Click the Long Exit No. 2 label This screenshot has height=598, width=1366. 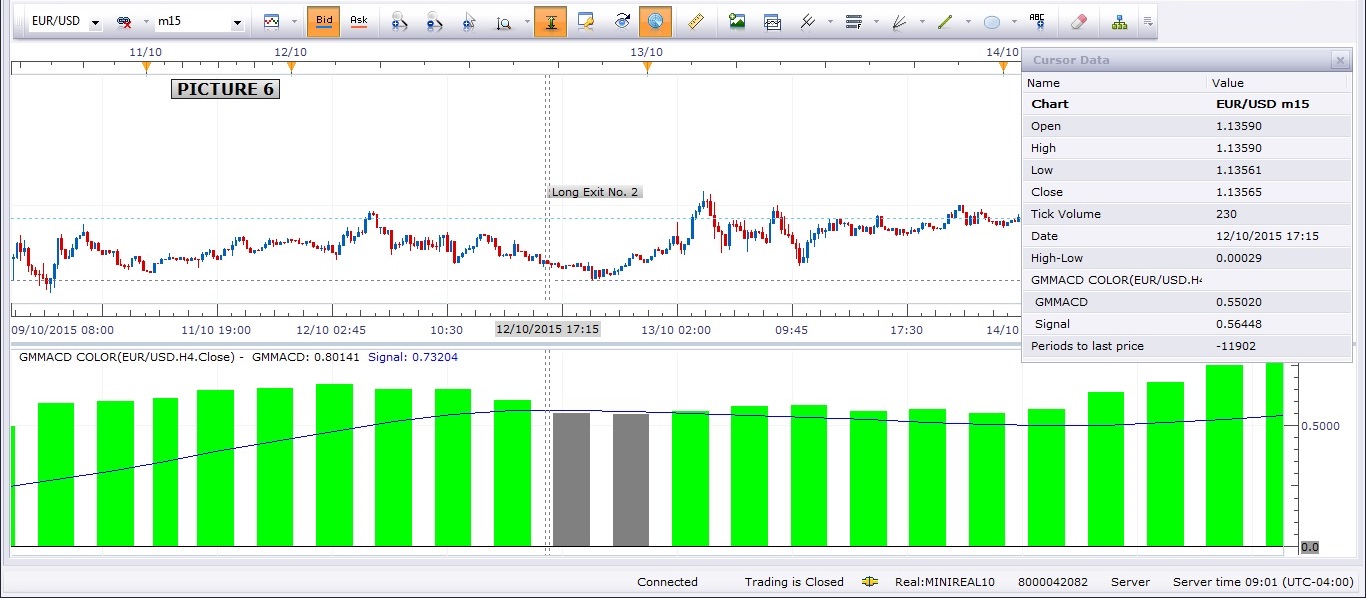[595, 192]
